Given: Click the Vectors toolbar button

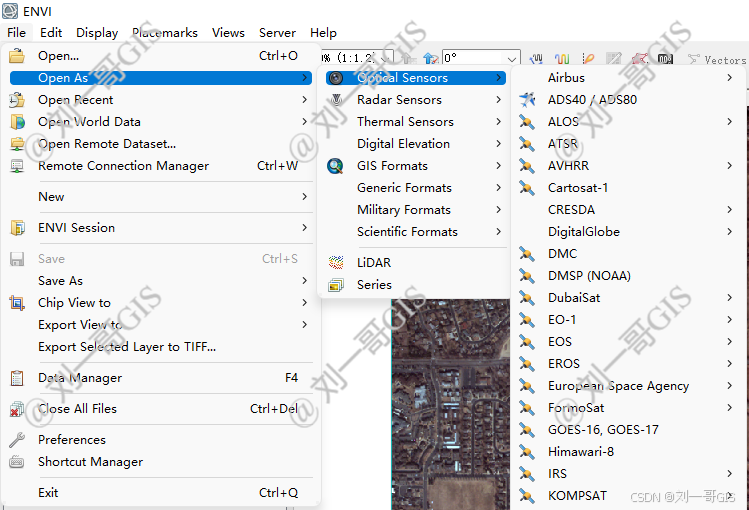Looking at the screenshot, I should pyautogui.click(x=717, y=60).
